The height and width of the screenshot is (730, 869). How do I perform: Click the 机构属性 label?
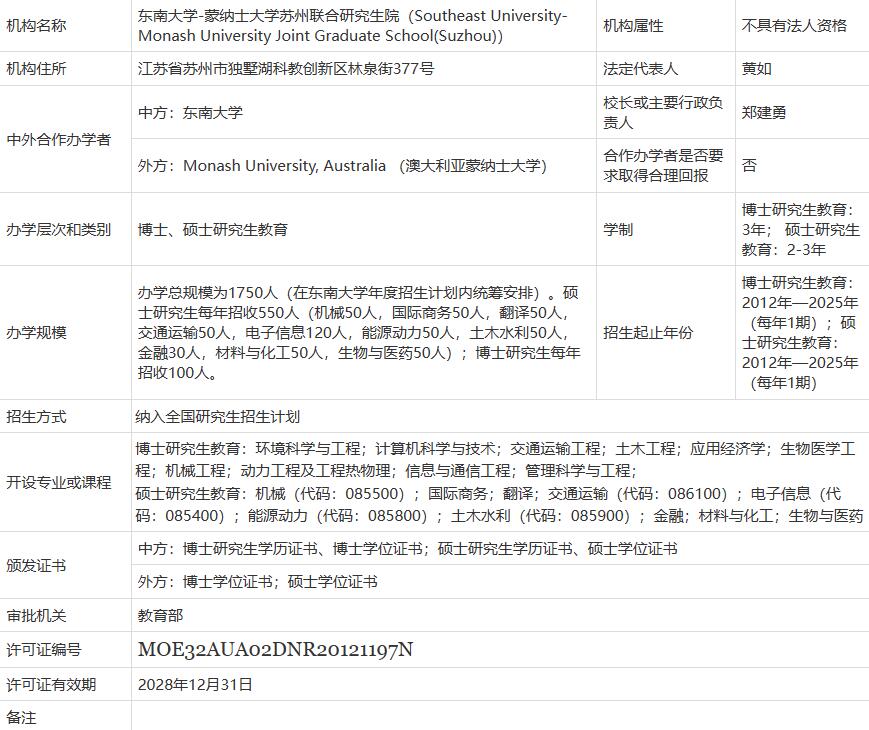633,25
